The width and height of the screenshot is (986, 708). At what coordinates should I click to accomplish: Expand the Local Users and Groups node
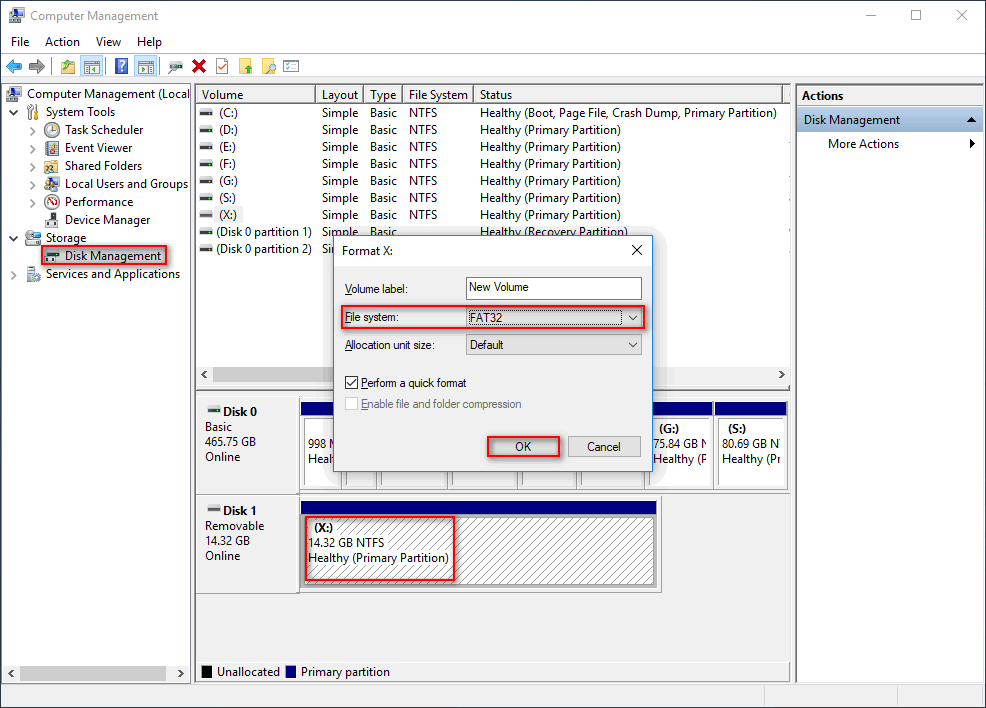tap(33, 185)
